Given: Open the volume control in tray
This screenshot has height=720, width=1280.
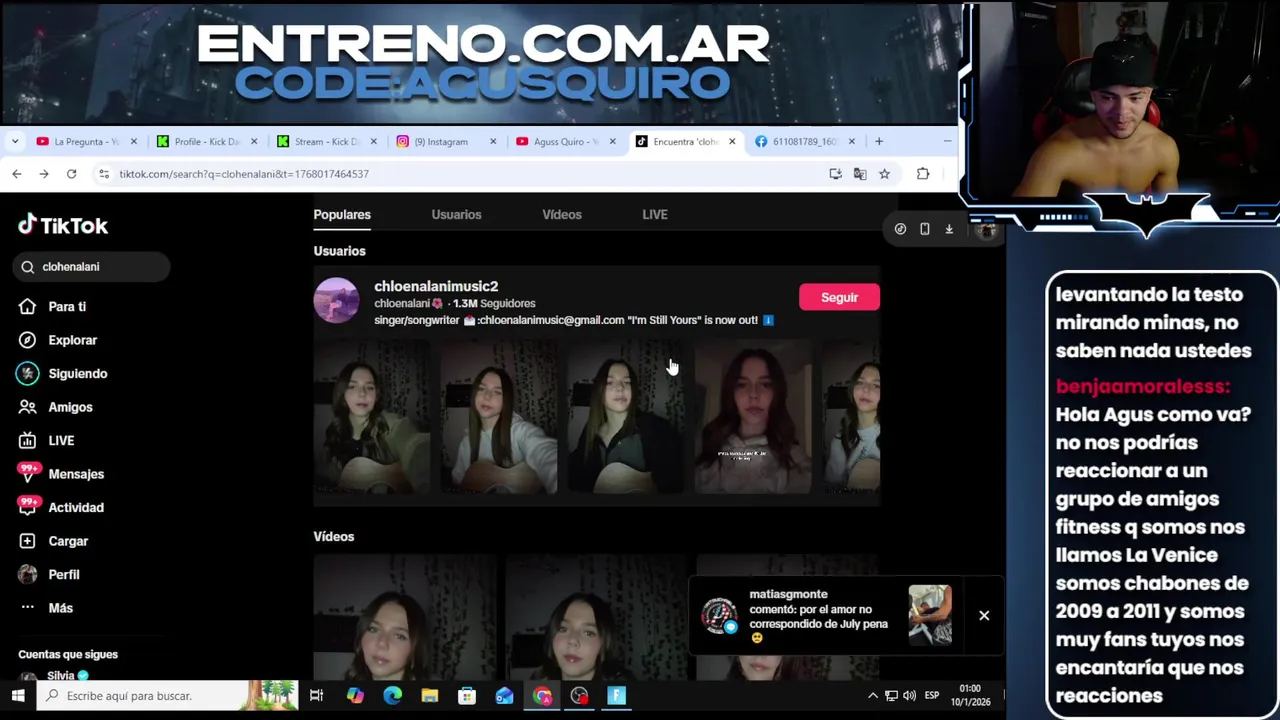Looking at the screenshot, I should [909, 696].
